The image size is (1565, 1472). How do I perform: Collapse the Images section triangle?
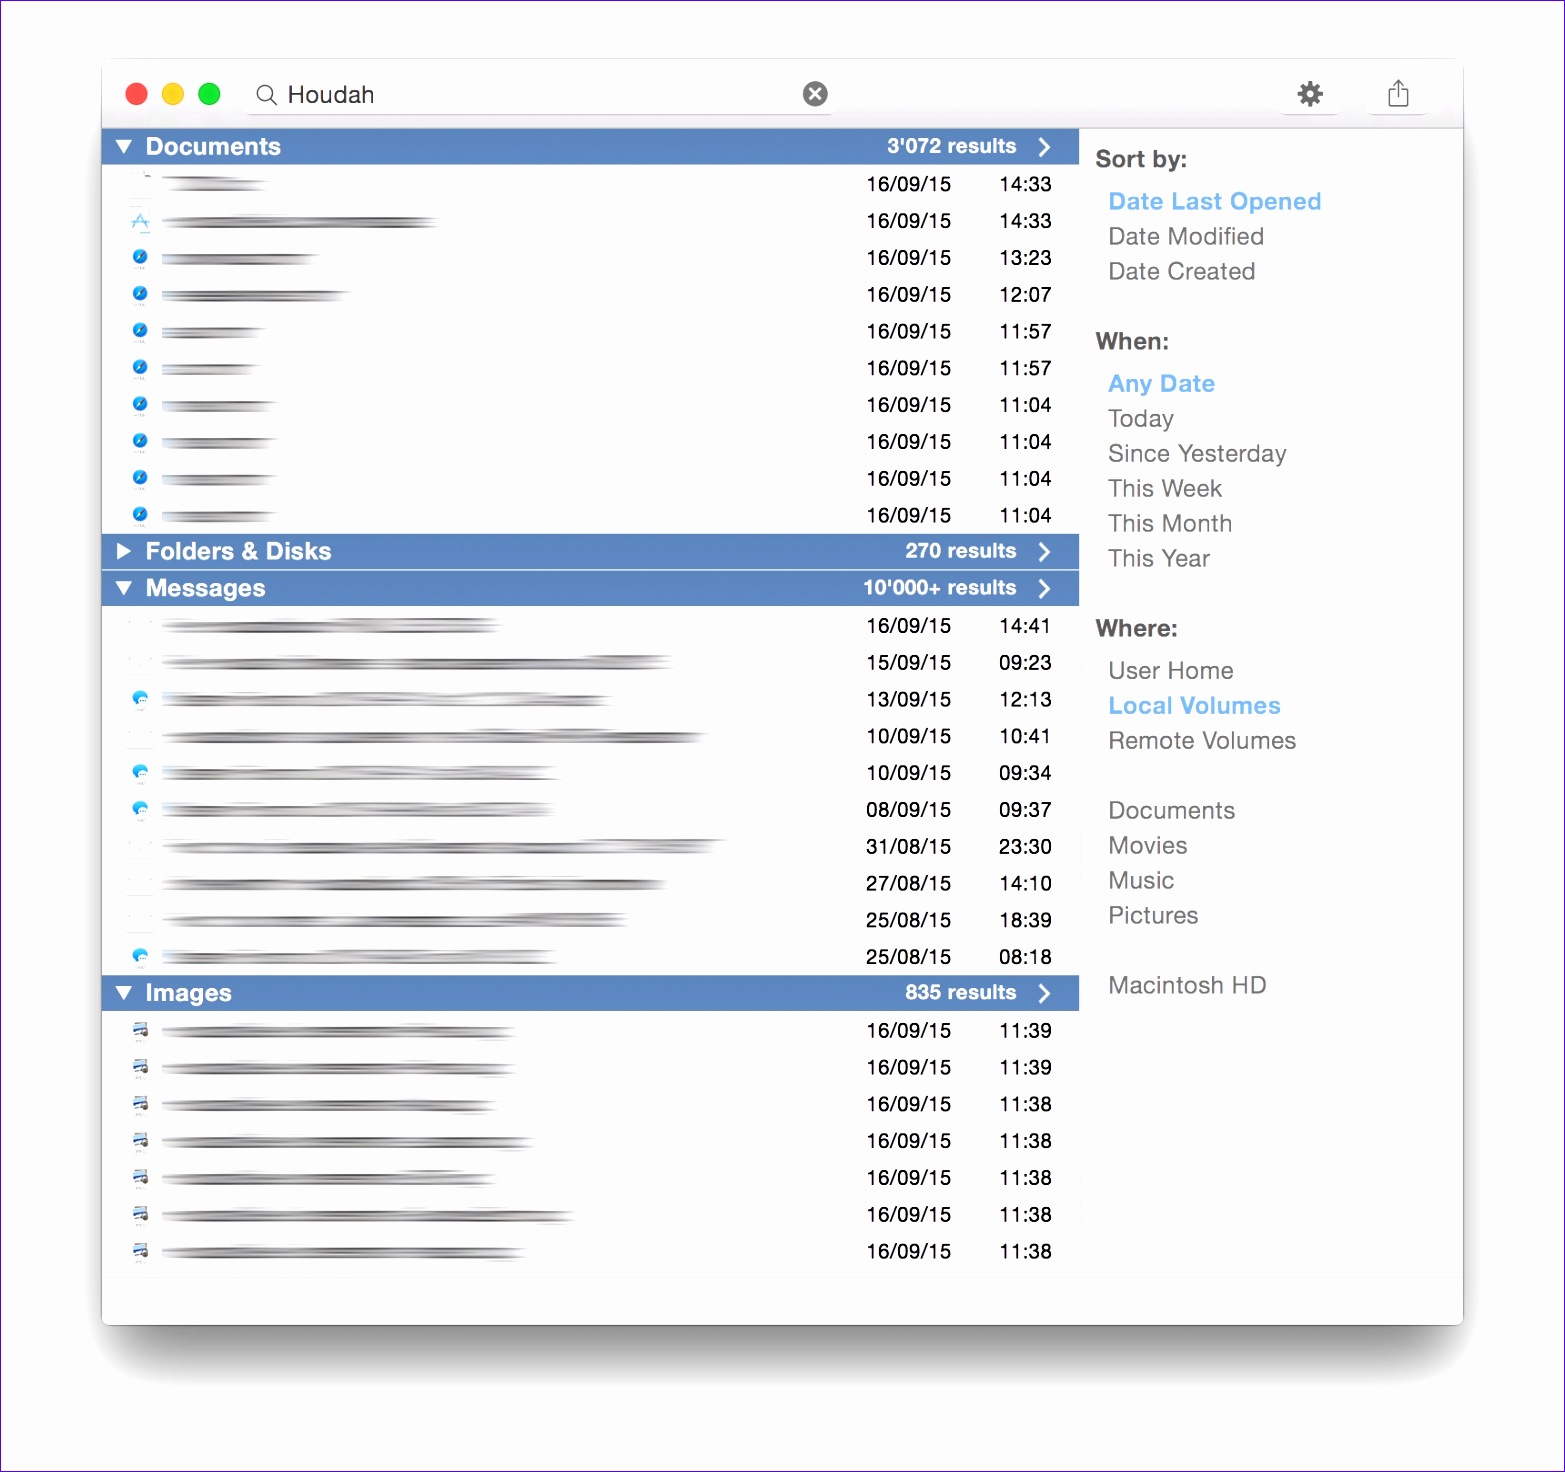click(124, 993)
